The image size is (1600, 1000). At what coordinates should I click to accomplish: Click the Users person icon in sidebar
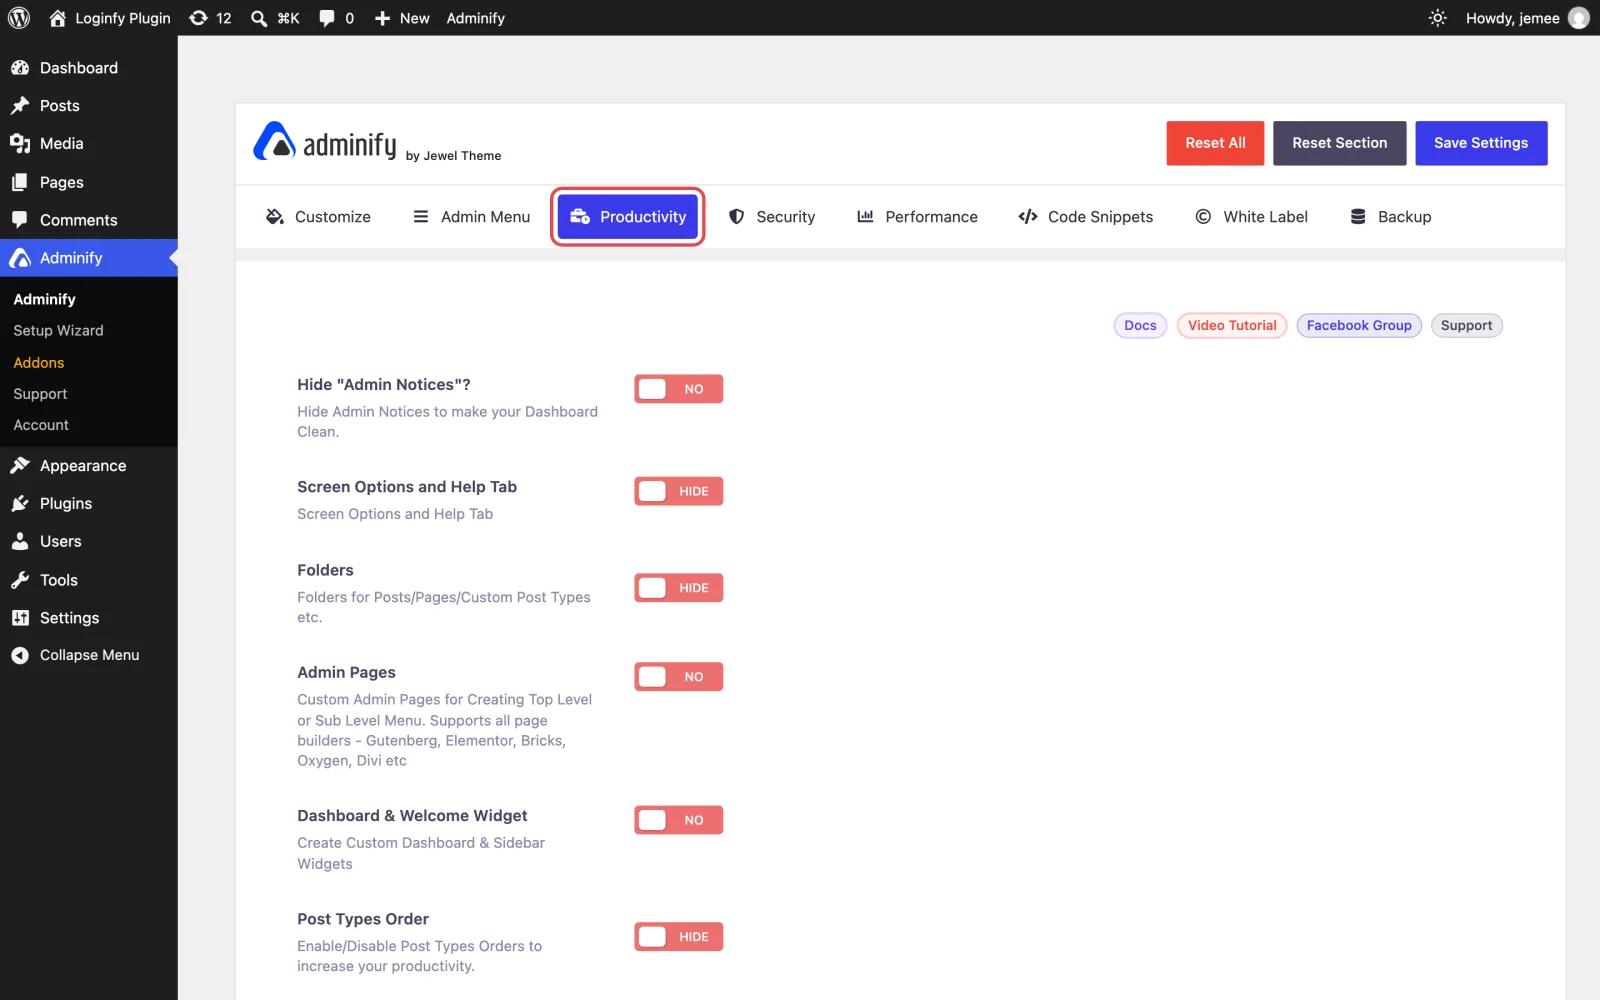(x=20, y=542)
